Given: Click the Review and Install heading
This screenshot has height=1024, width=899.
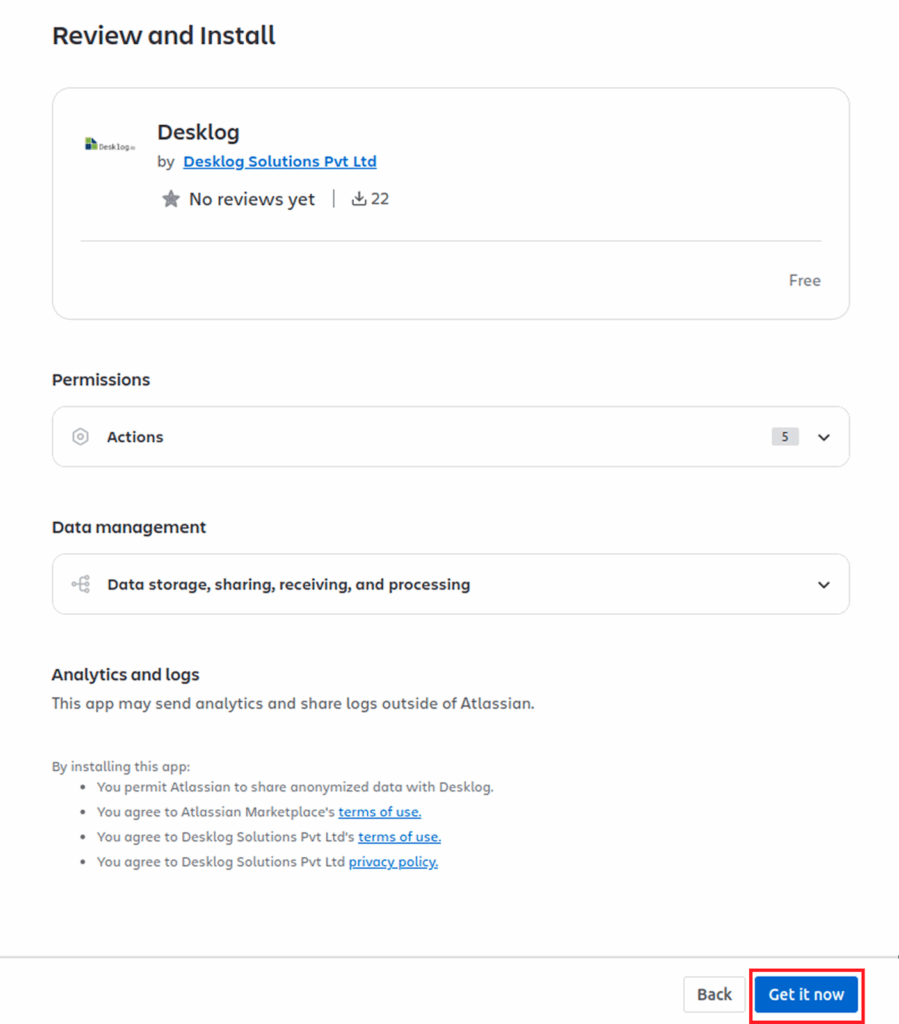Looking at the screenshot, I should coord(164,36).
